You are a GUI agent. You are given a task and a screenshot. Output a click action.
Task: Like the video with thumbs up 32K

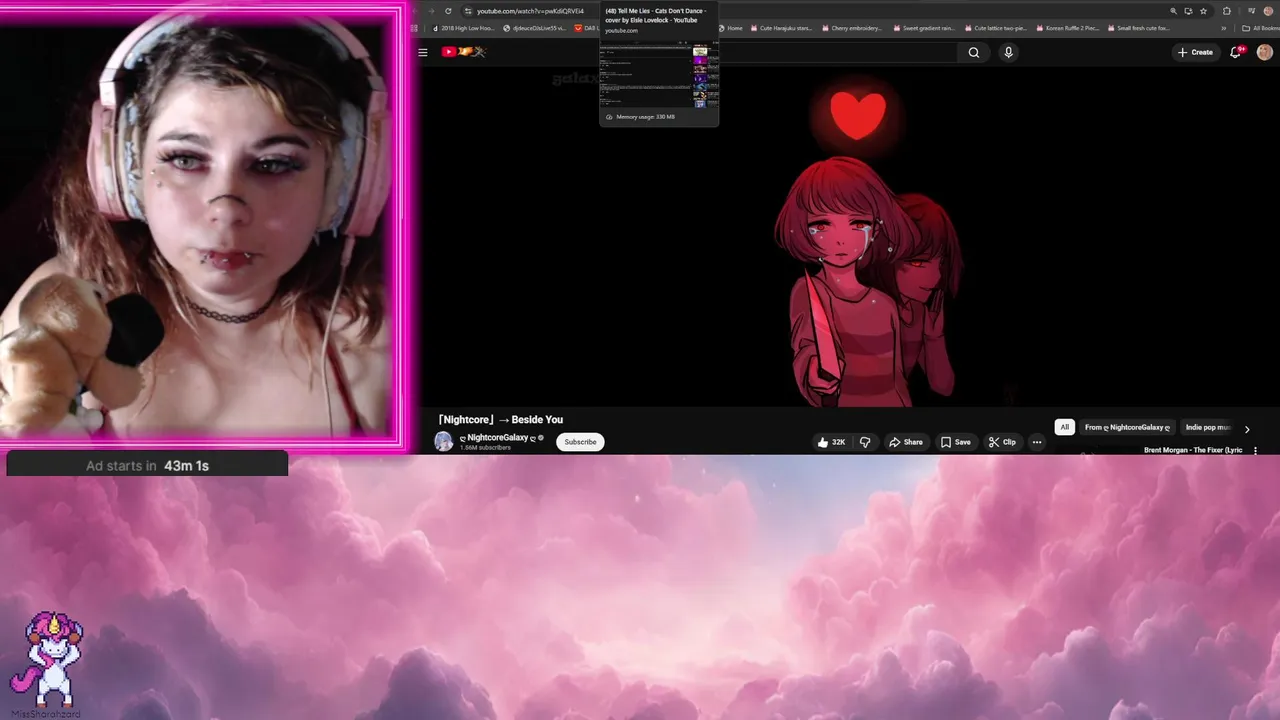point(831,442)
